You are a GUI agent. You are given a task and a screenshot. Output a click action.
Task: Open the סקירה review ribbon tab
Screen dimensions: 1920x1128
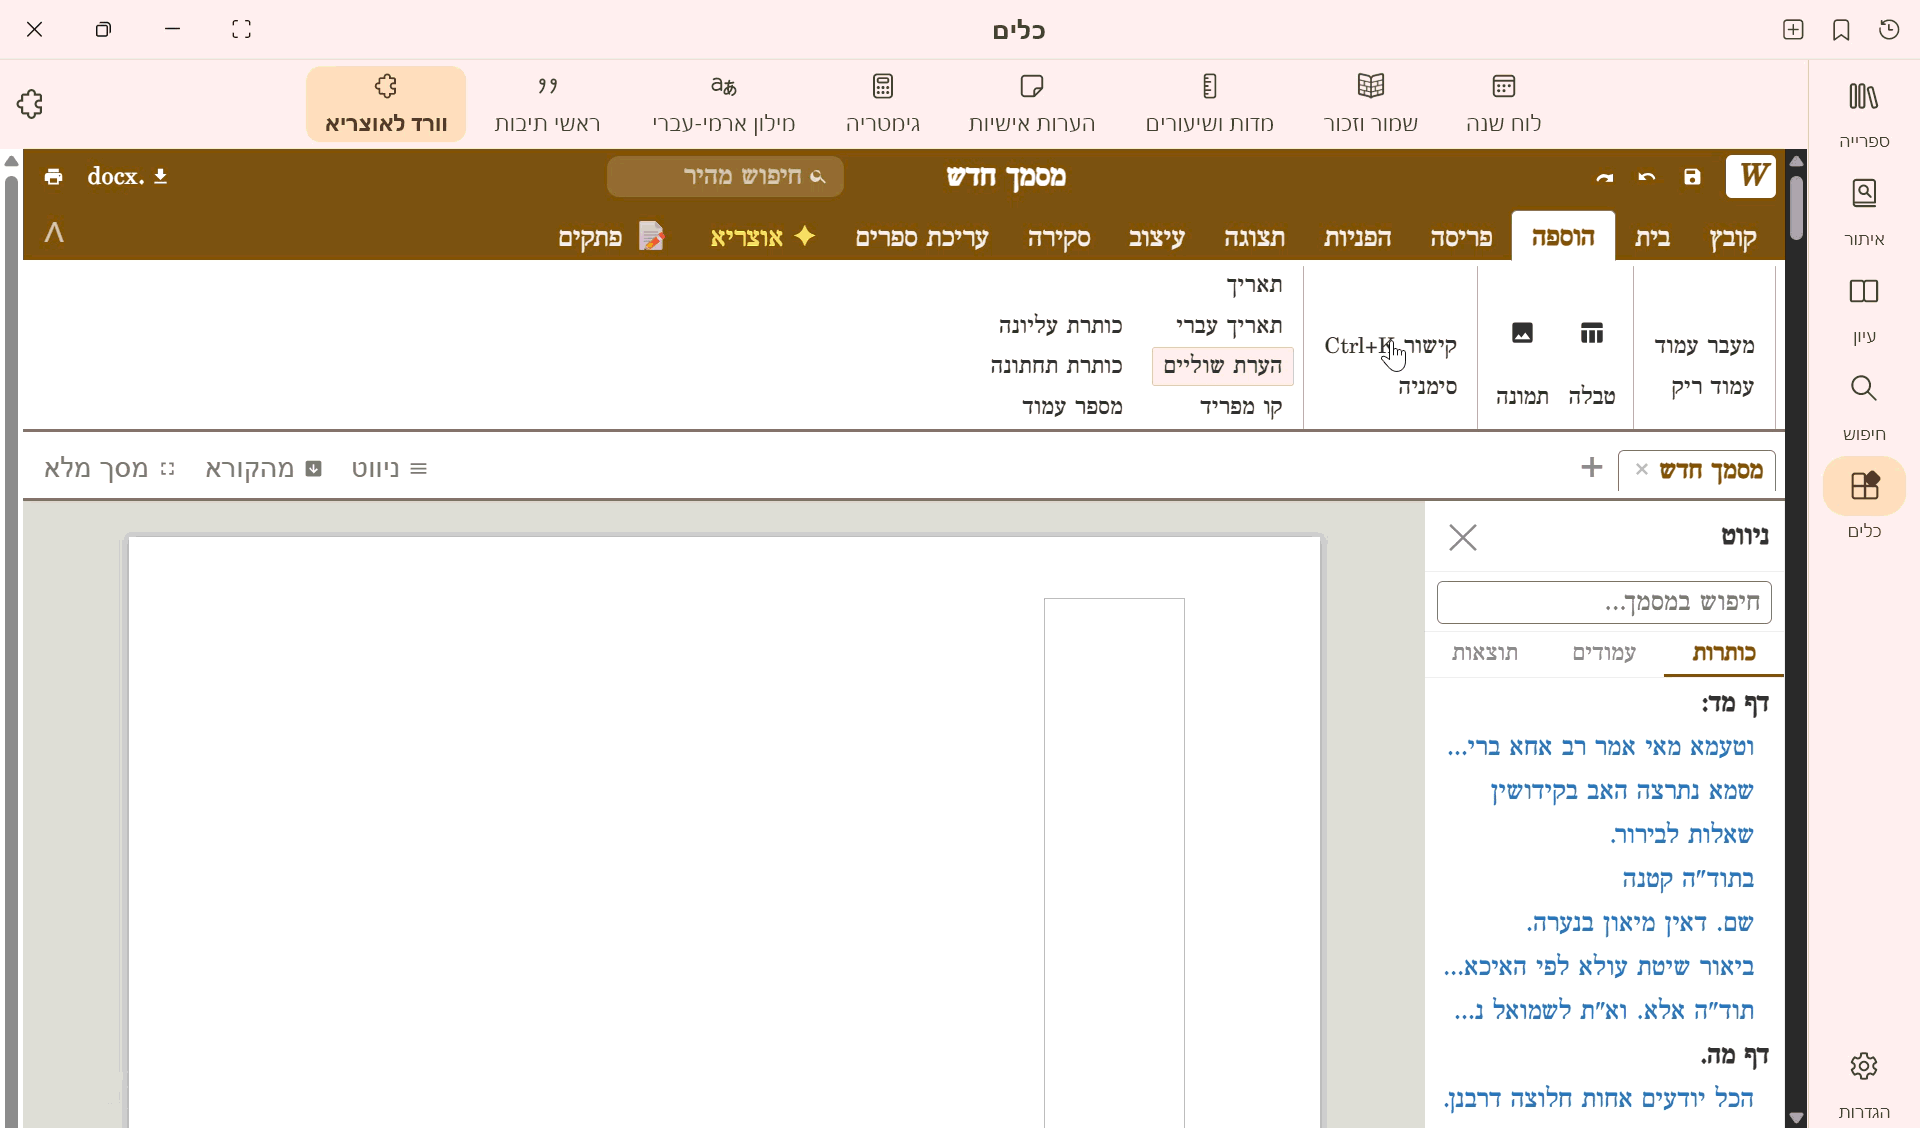click(x=1059, y=238)
